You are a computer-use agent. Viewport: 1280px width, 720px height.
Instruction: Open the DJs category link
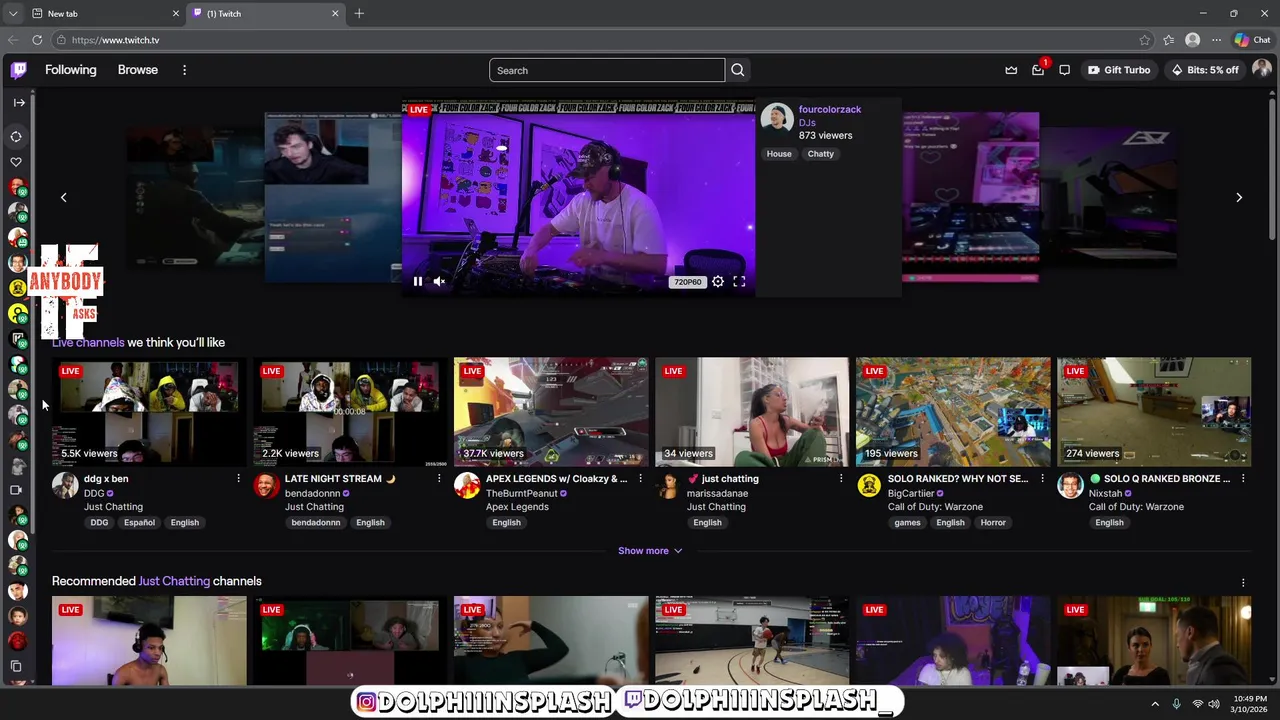point(807,122)
